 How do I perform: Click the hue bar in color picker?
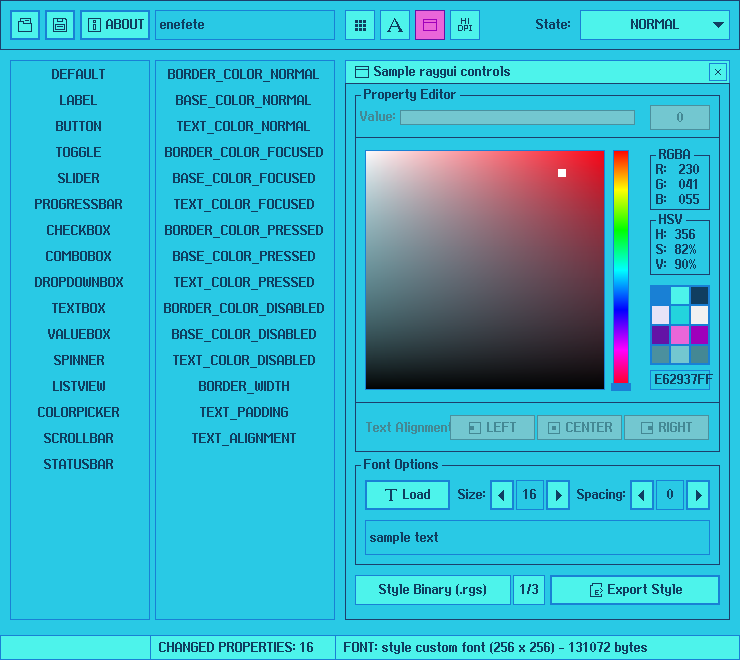click(x=621, y=268)
